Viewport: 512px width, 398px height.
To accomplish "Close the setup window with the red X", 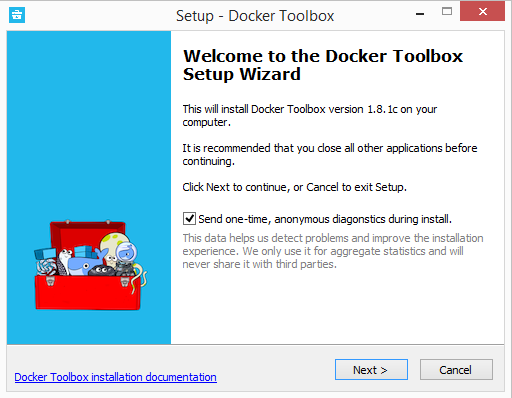I will [482, 12].
